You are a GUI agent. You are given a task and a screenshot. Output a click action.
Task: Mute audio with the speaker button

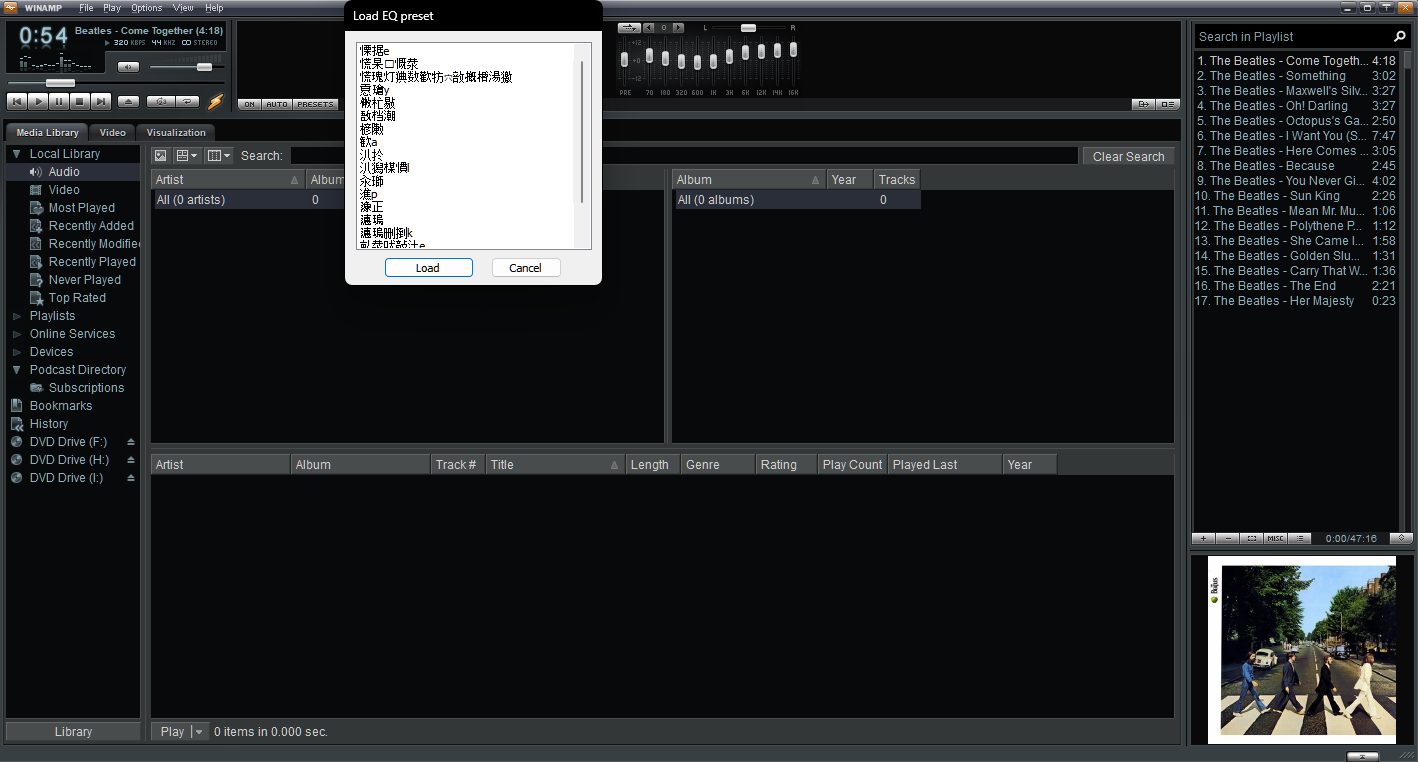[128, 67]
